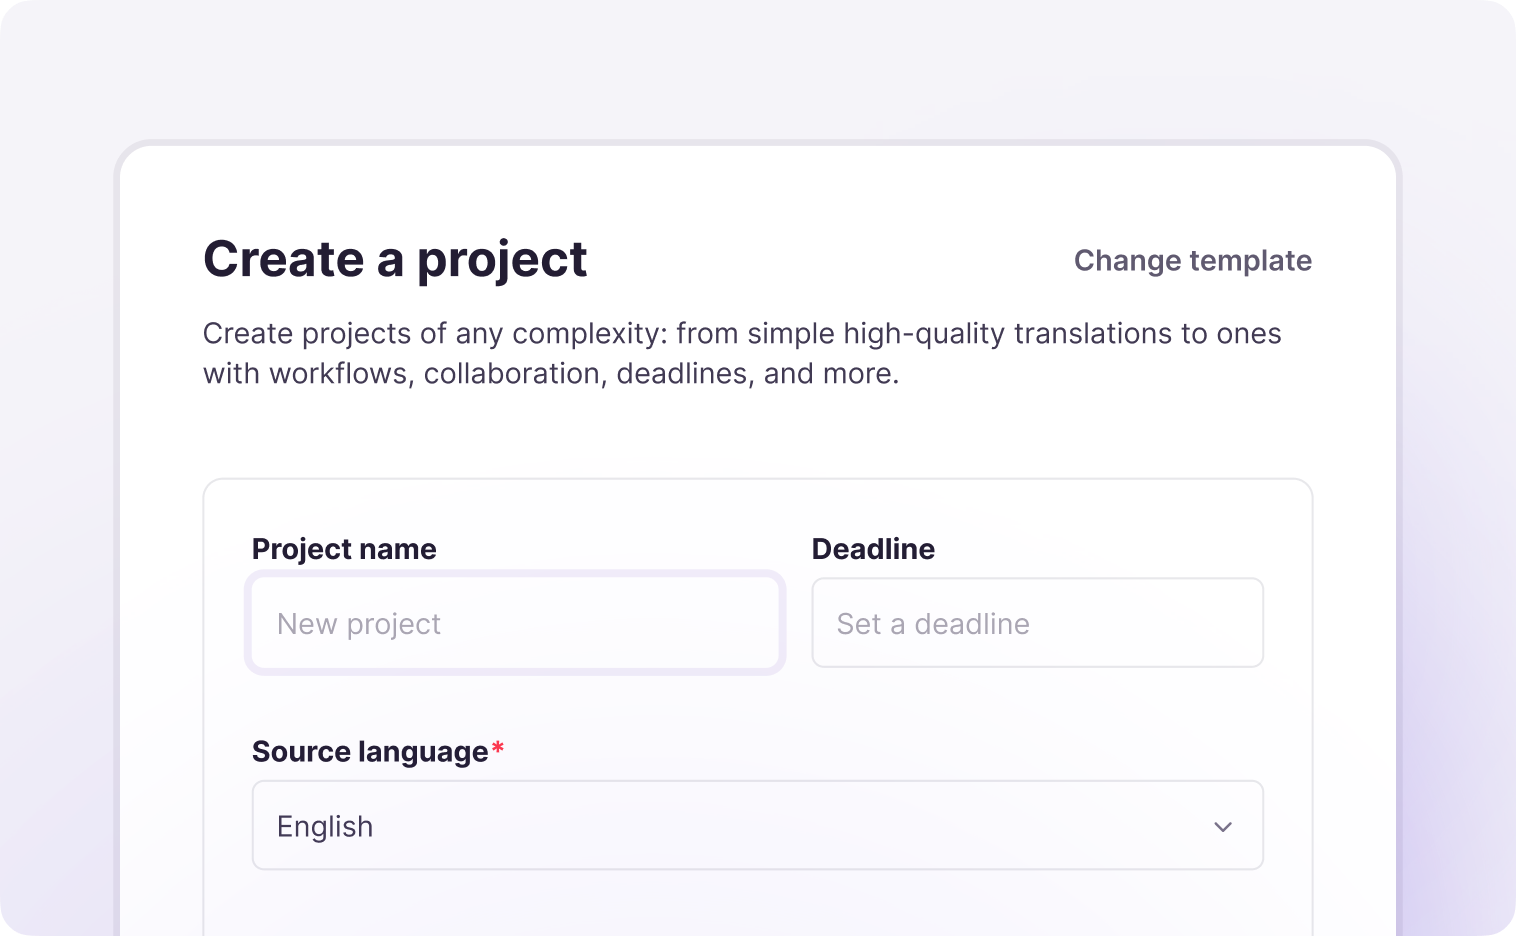Open the Source language dropdown showing English
1516x936 pixels.
coord(758,826)
